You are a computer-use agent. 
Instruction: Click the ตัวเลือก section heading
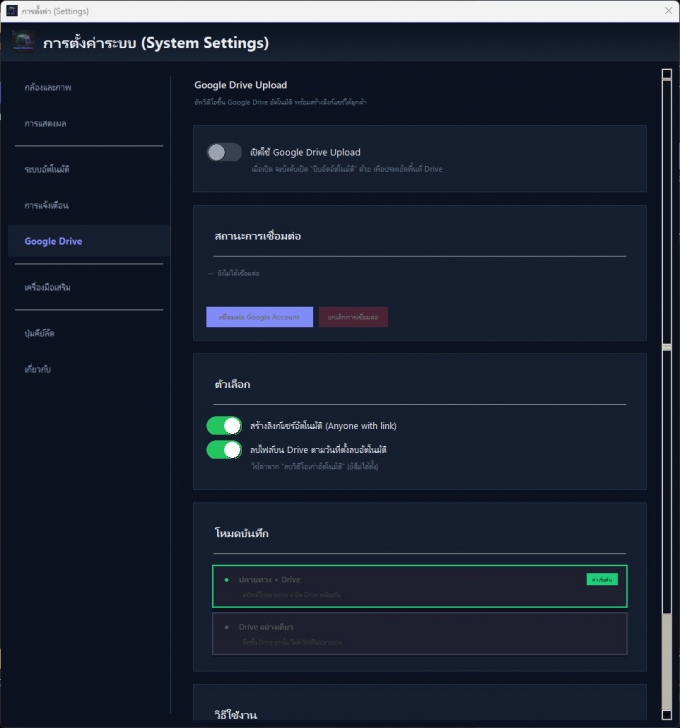(232, 384)
